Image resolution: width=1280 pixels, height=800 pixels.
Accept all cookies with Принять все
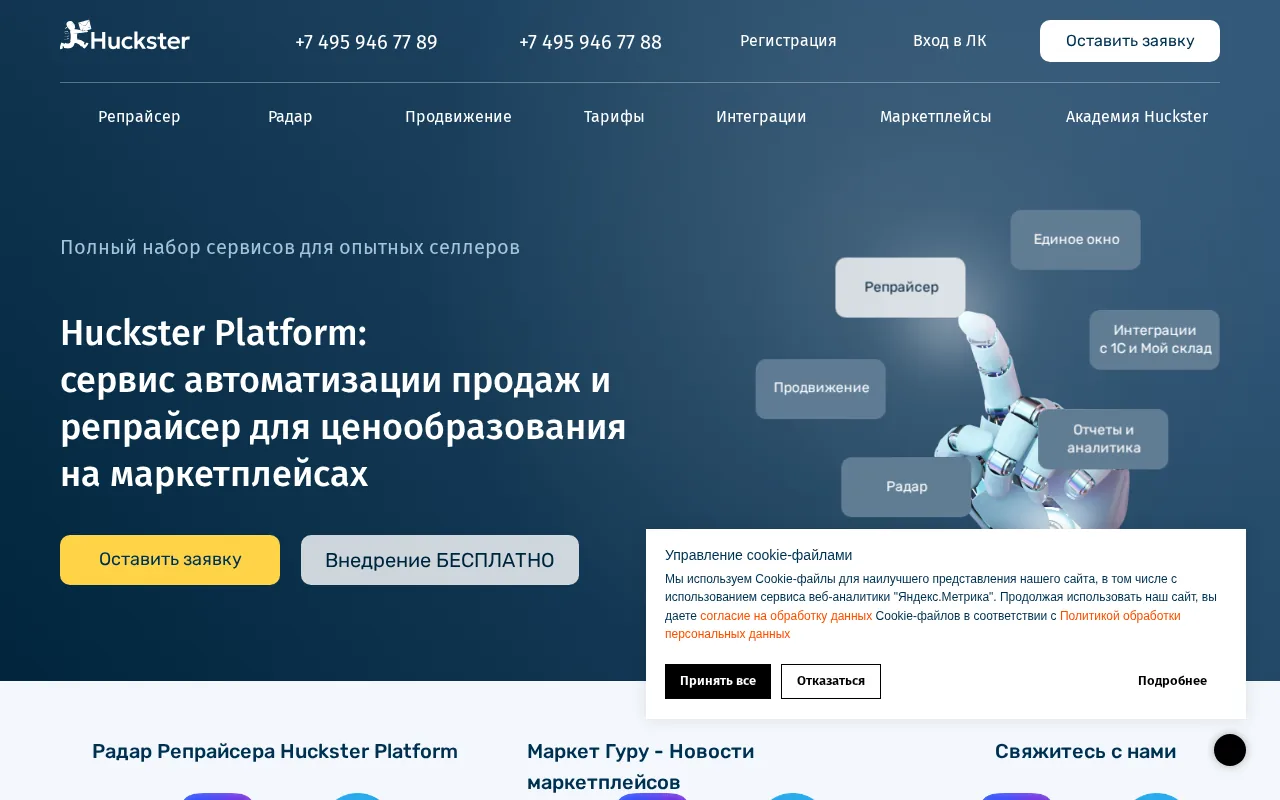pos(718,681)
